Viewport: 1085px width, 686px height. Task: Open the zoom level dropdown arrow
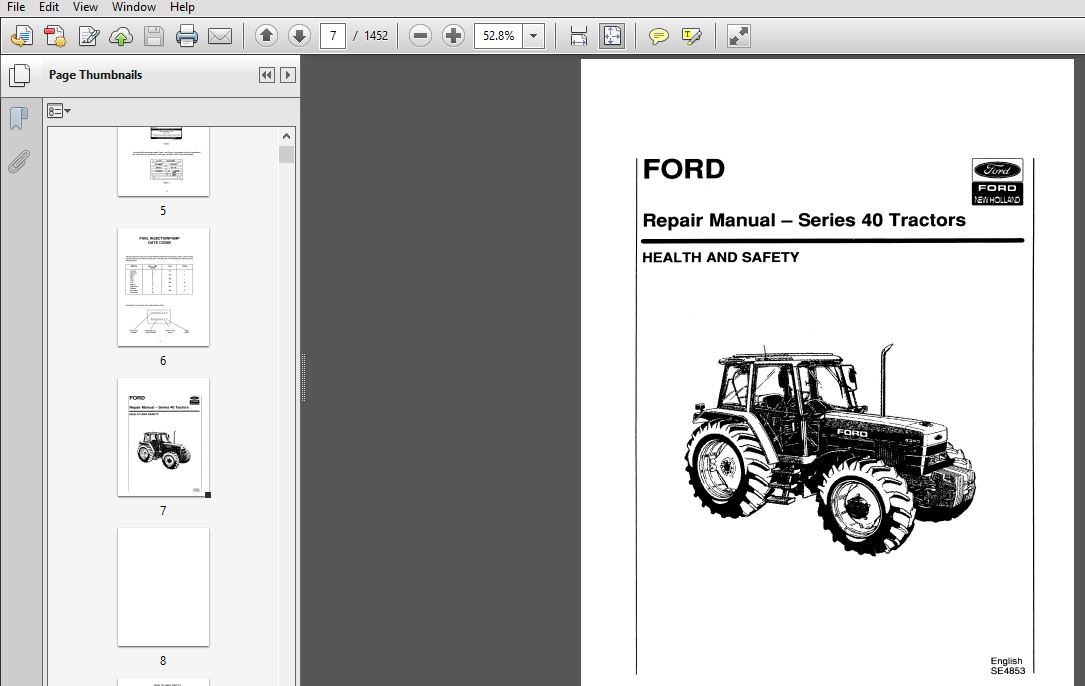[534, 36]
